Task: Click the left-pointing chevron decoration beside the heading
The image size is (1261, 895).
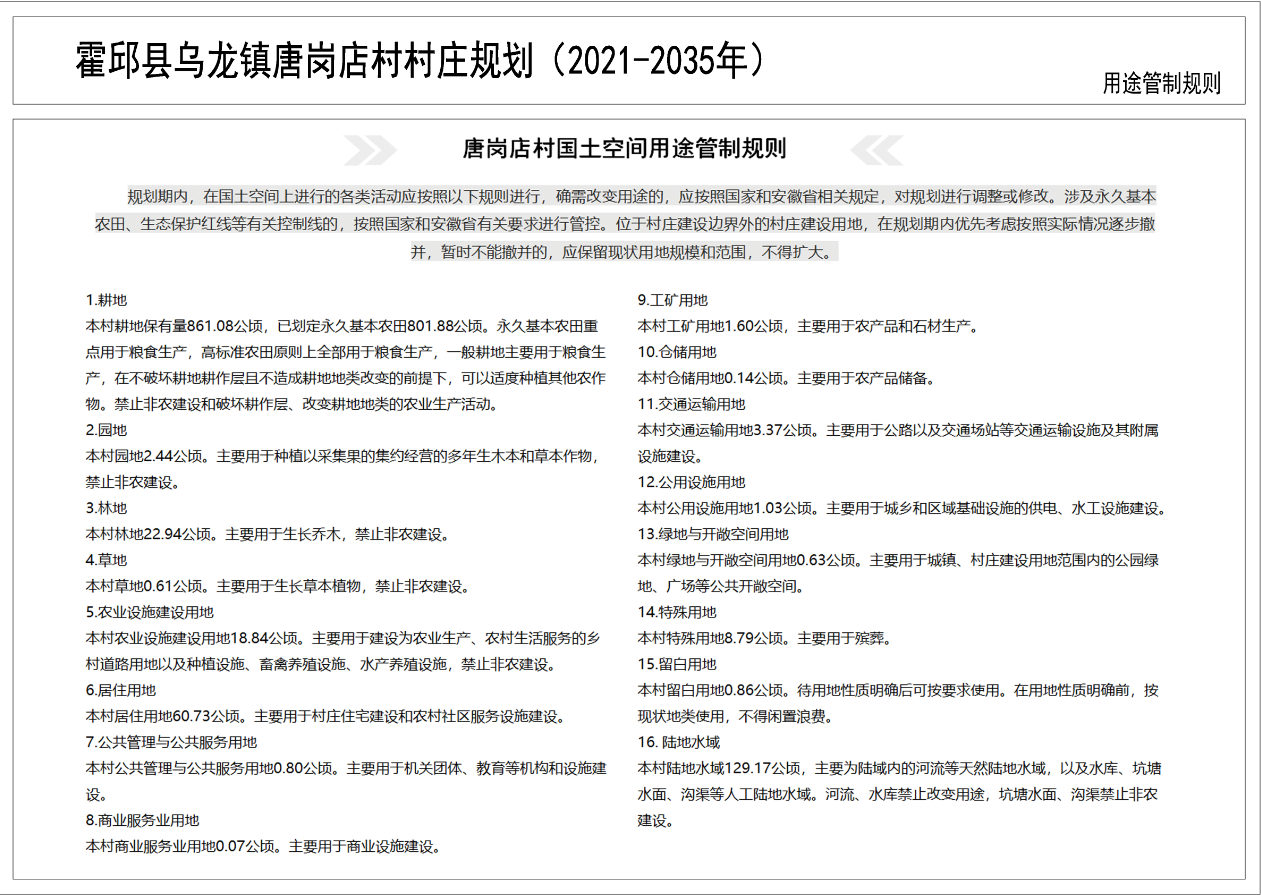Action: coord(877,150)
